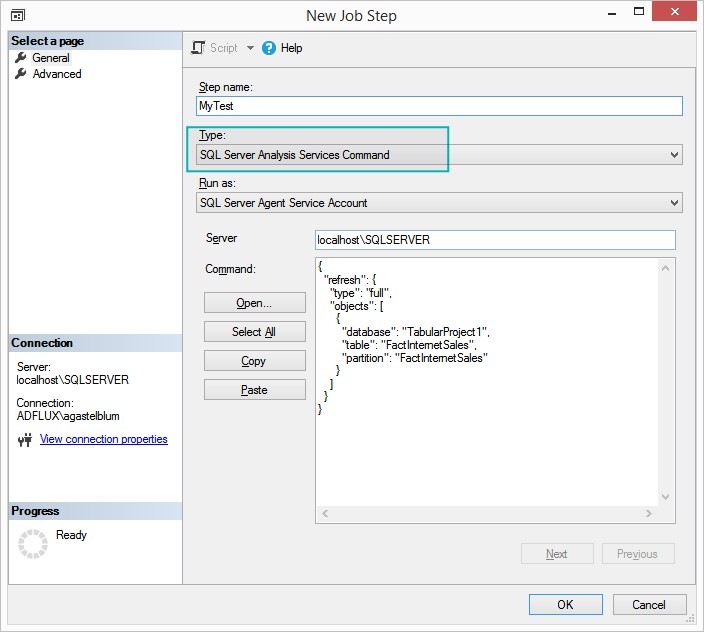Image resolution: width=704 pixels, height=632 pixels.
Task: Click the Command box scroll right arrow
Action: pos(649,513)
